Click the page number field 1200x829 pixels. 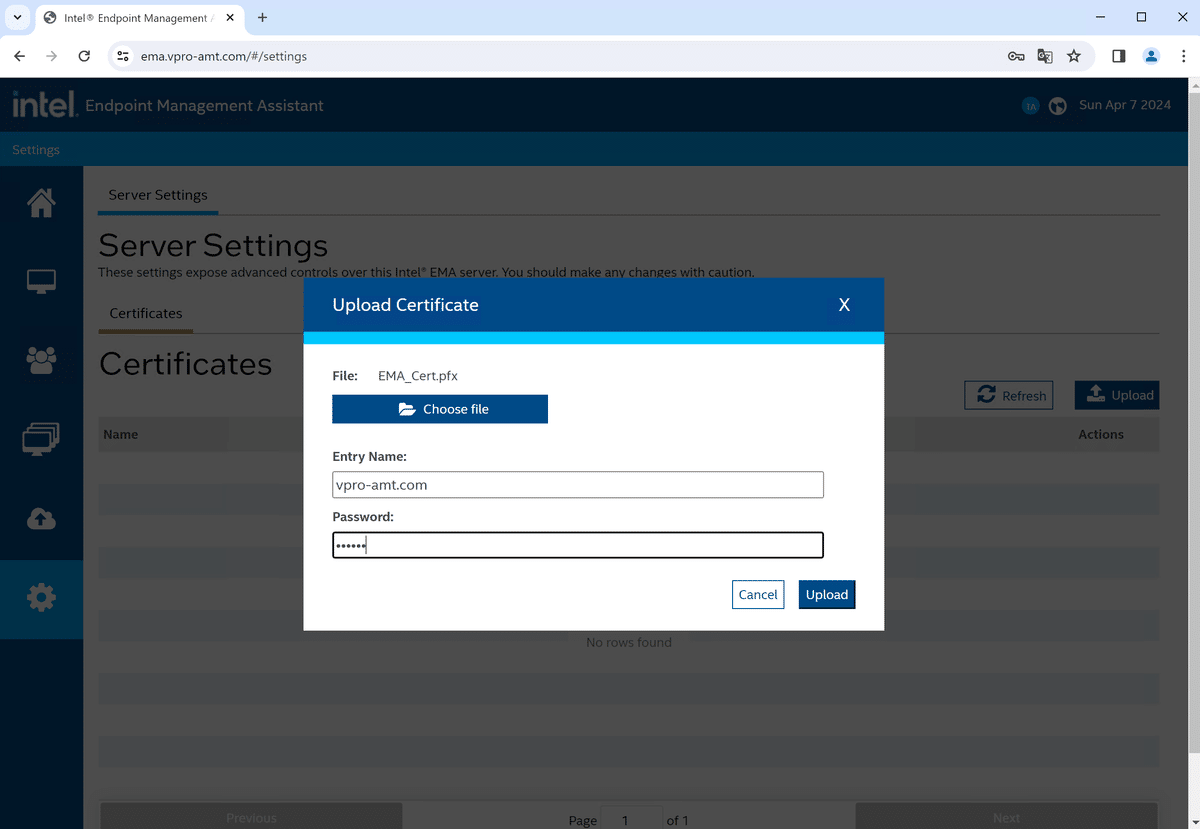pyautogui.click(x=631, y=819)
